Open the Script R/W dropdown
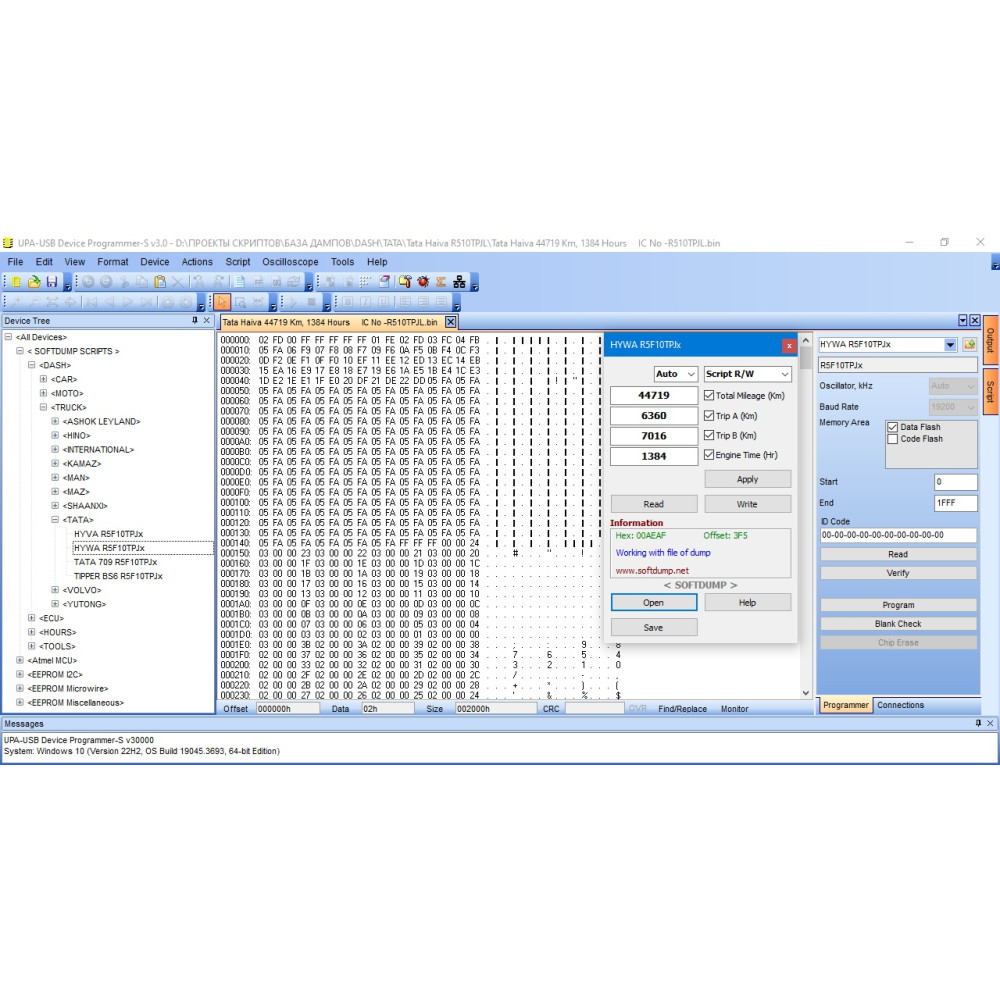1000x1000 pixels. (747, 374)
